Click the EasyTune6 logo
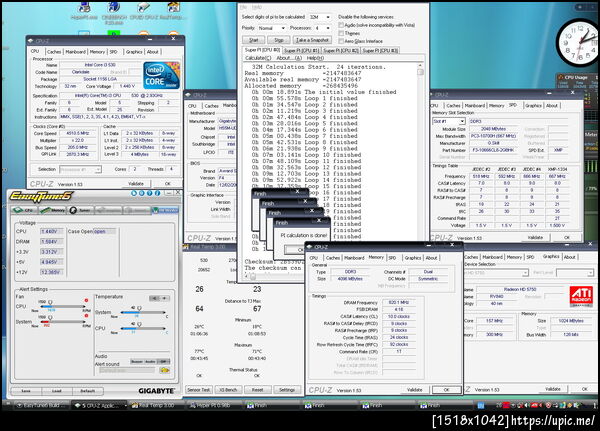This screenshot has height=431, width=600. click(41, 196)
